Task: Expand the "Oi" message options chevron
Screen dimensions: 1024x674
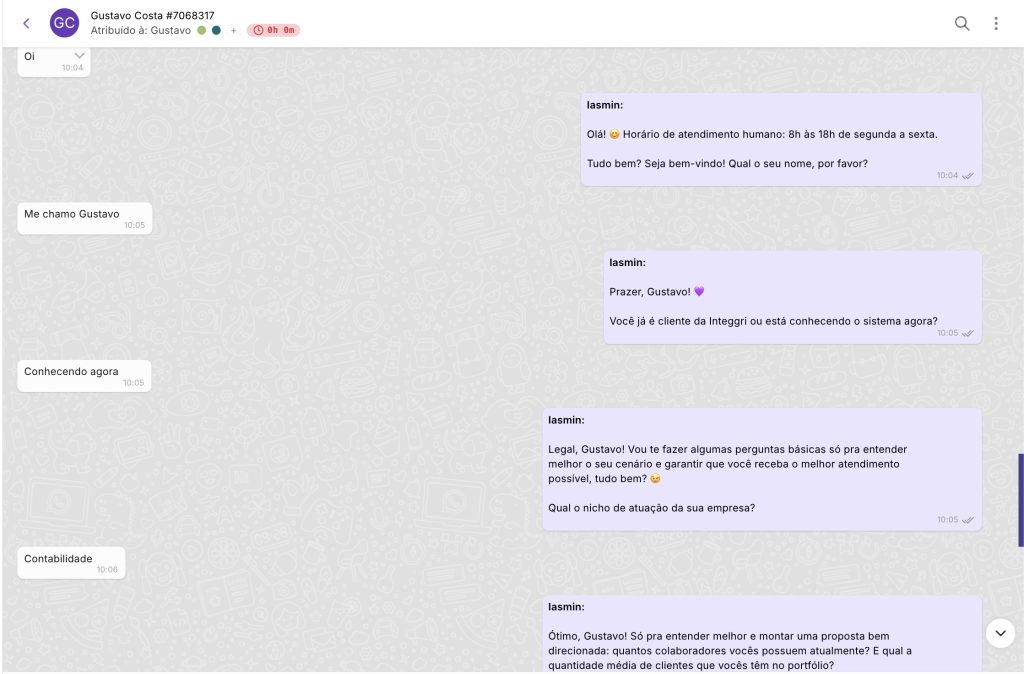Action: click(x=80, y=56)
